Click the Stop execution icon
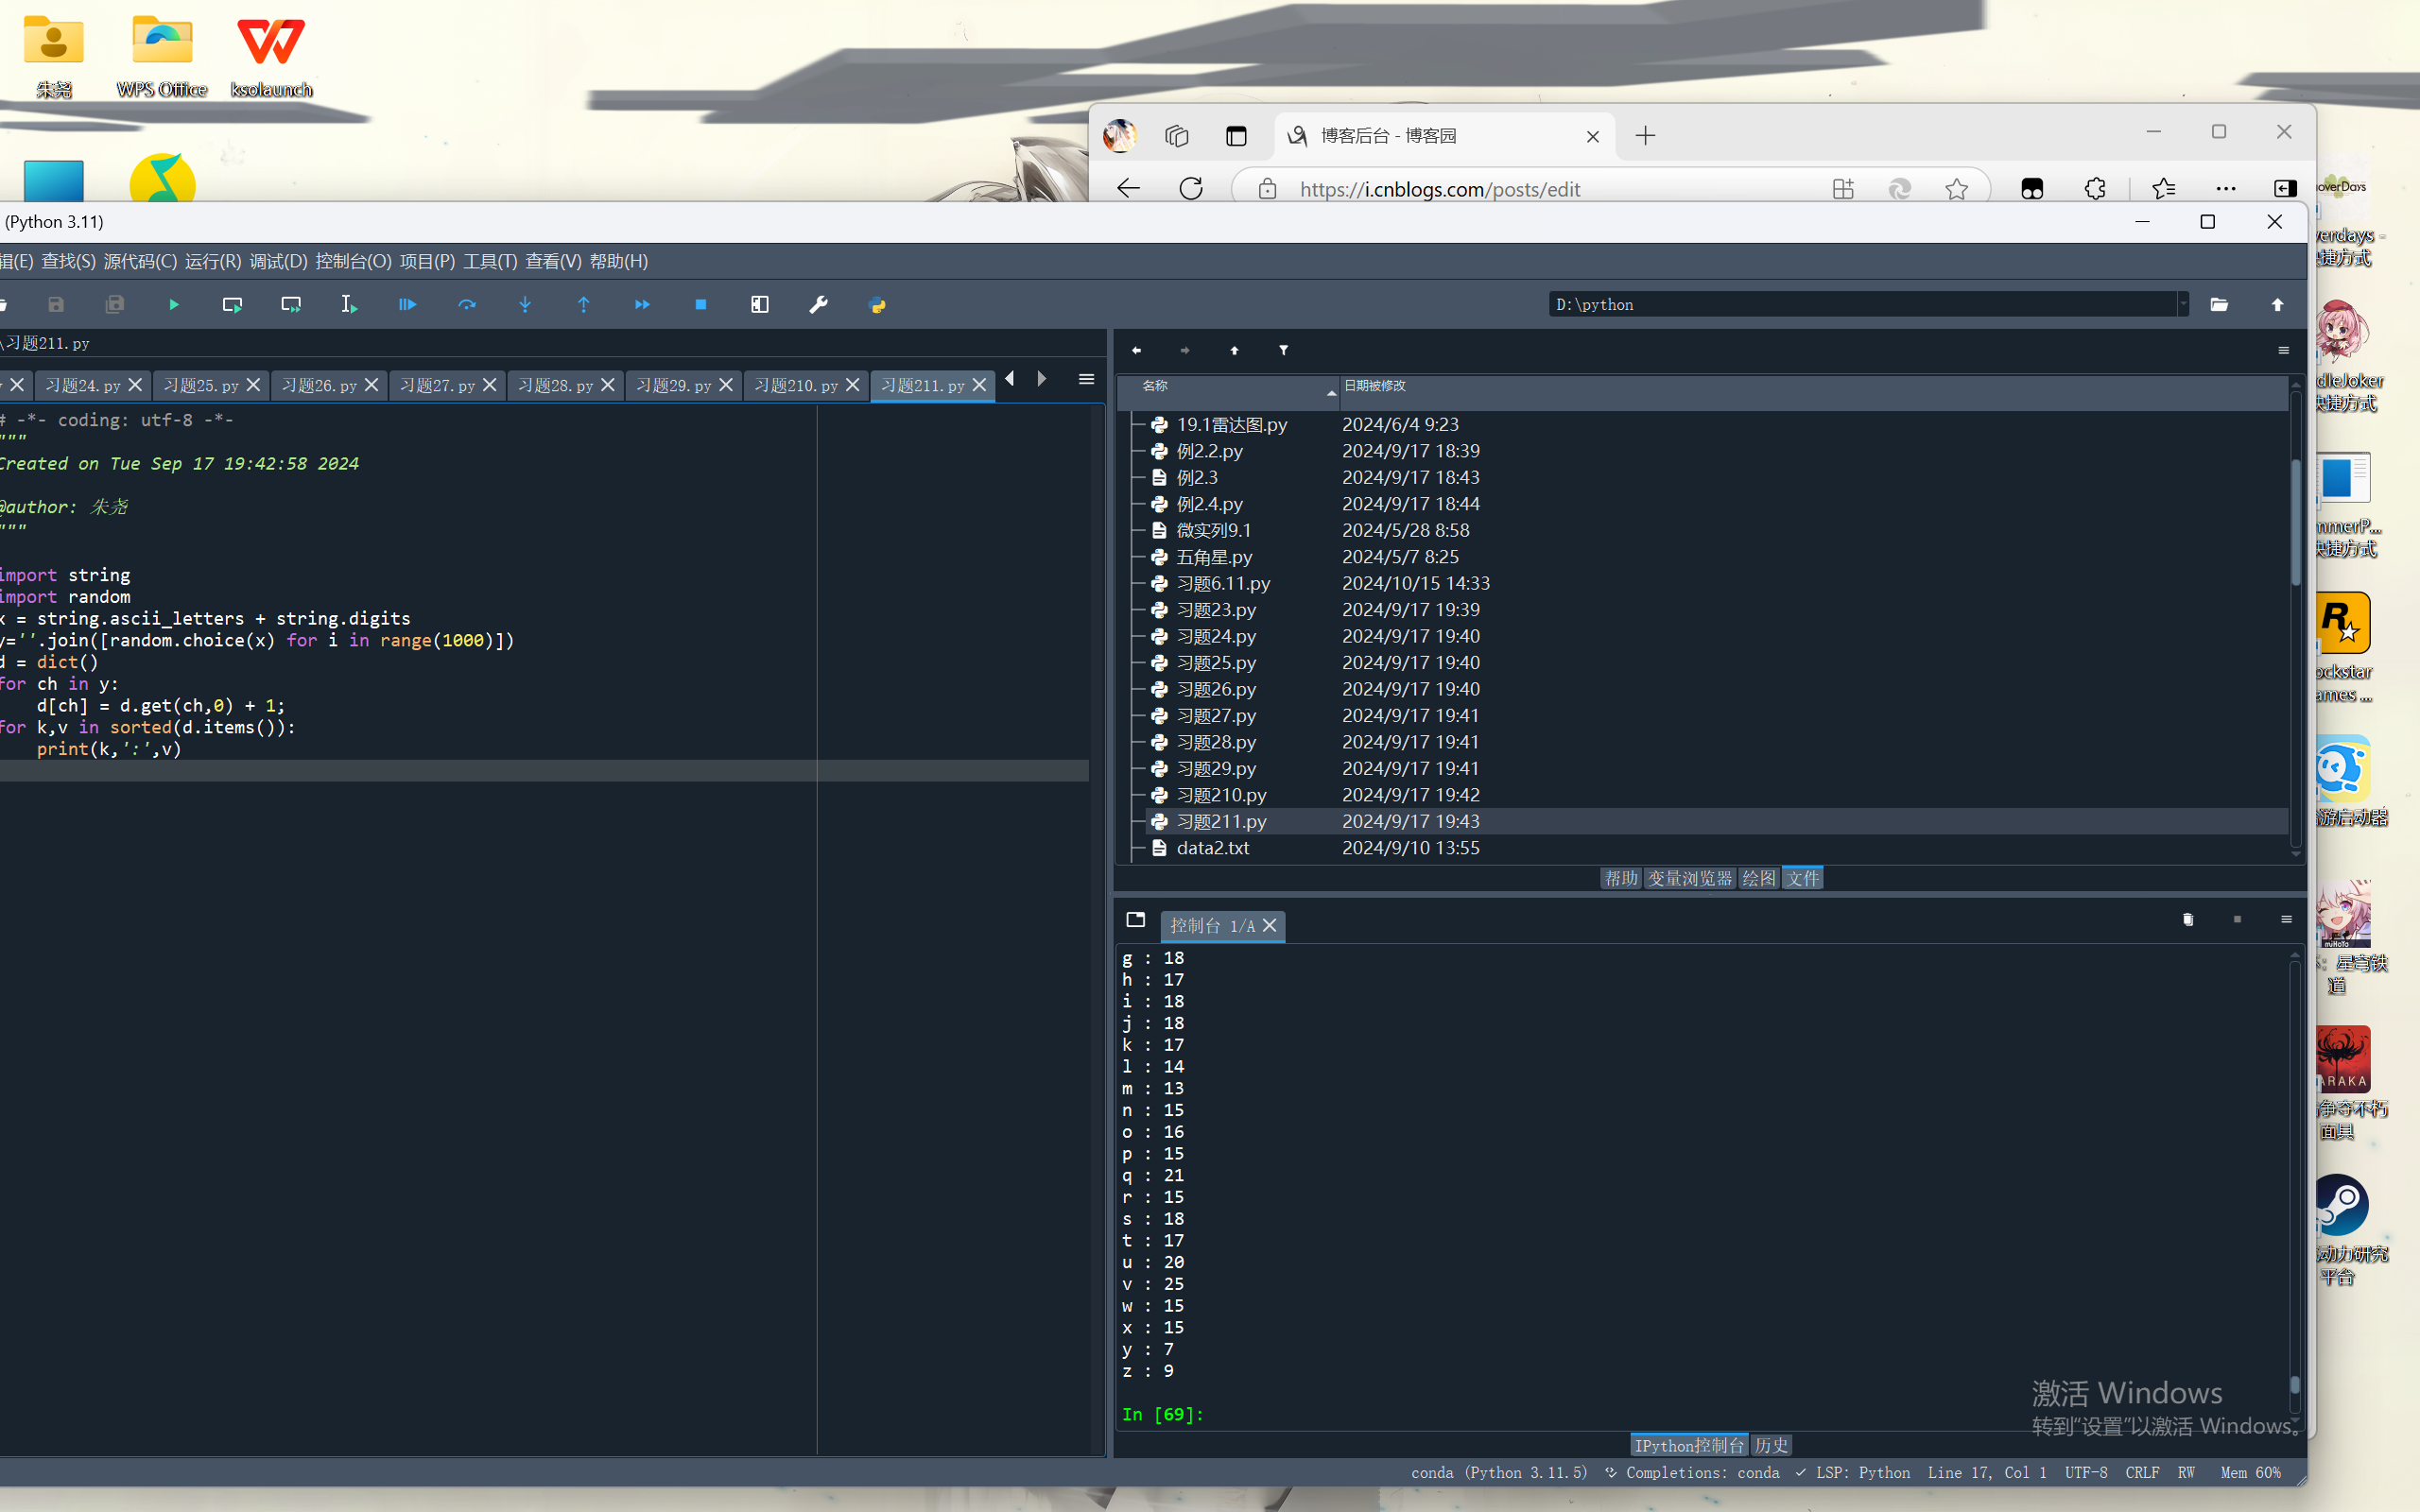Viewport: 2420px width, 1512px height. pos(700,305)
